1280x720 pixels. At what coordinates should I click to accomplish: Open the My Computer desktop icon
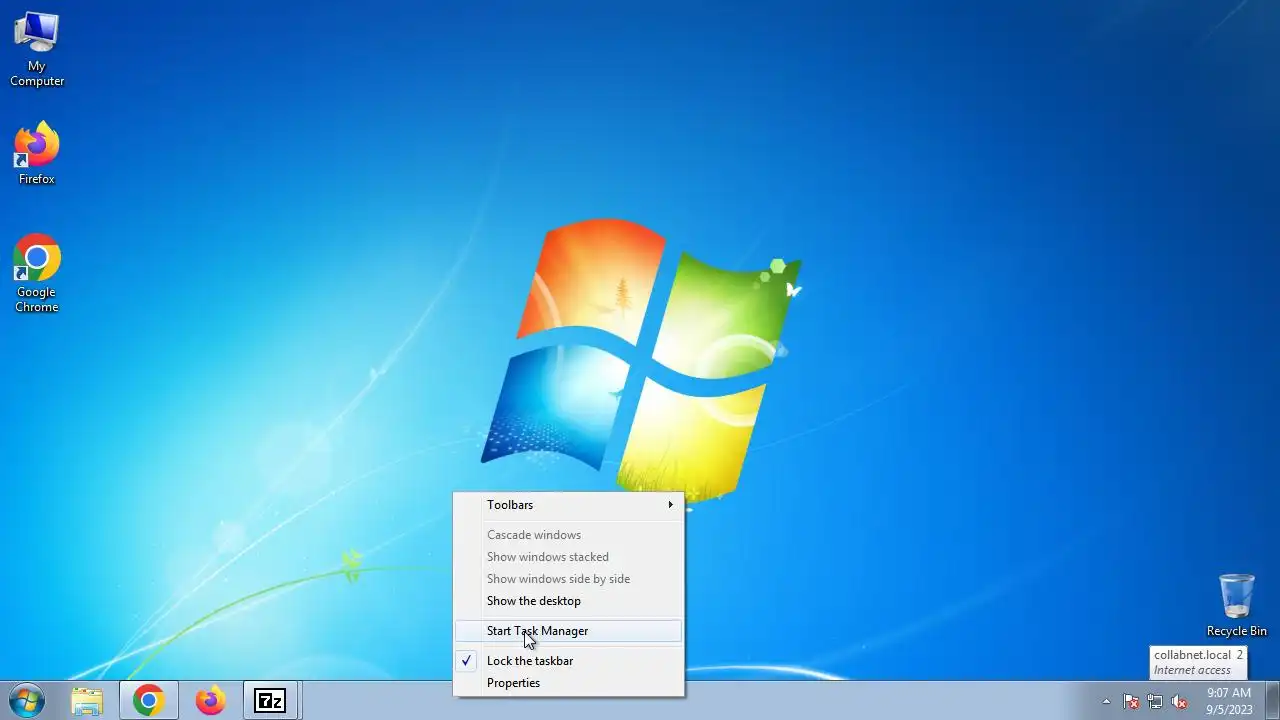37,49
